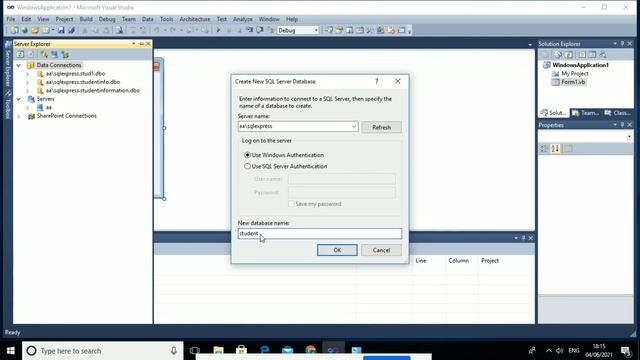Image resolution: width=640 pixels, height=360 pixels.
Task: Collapse the Data Connections node
Action: [18, 65]
